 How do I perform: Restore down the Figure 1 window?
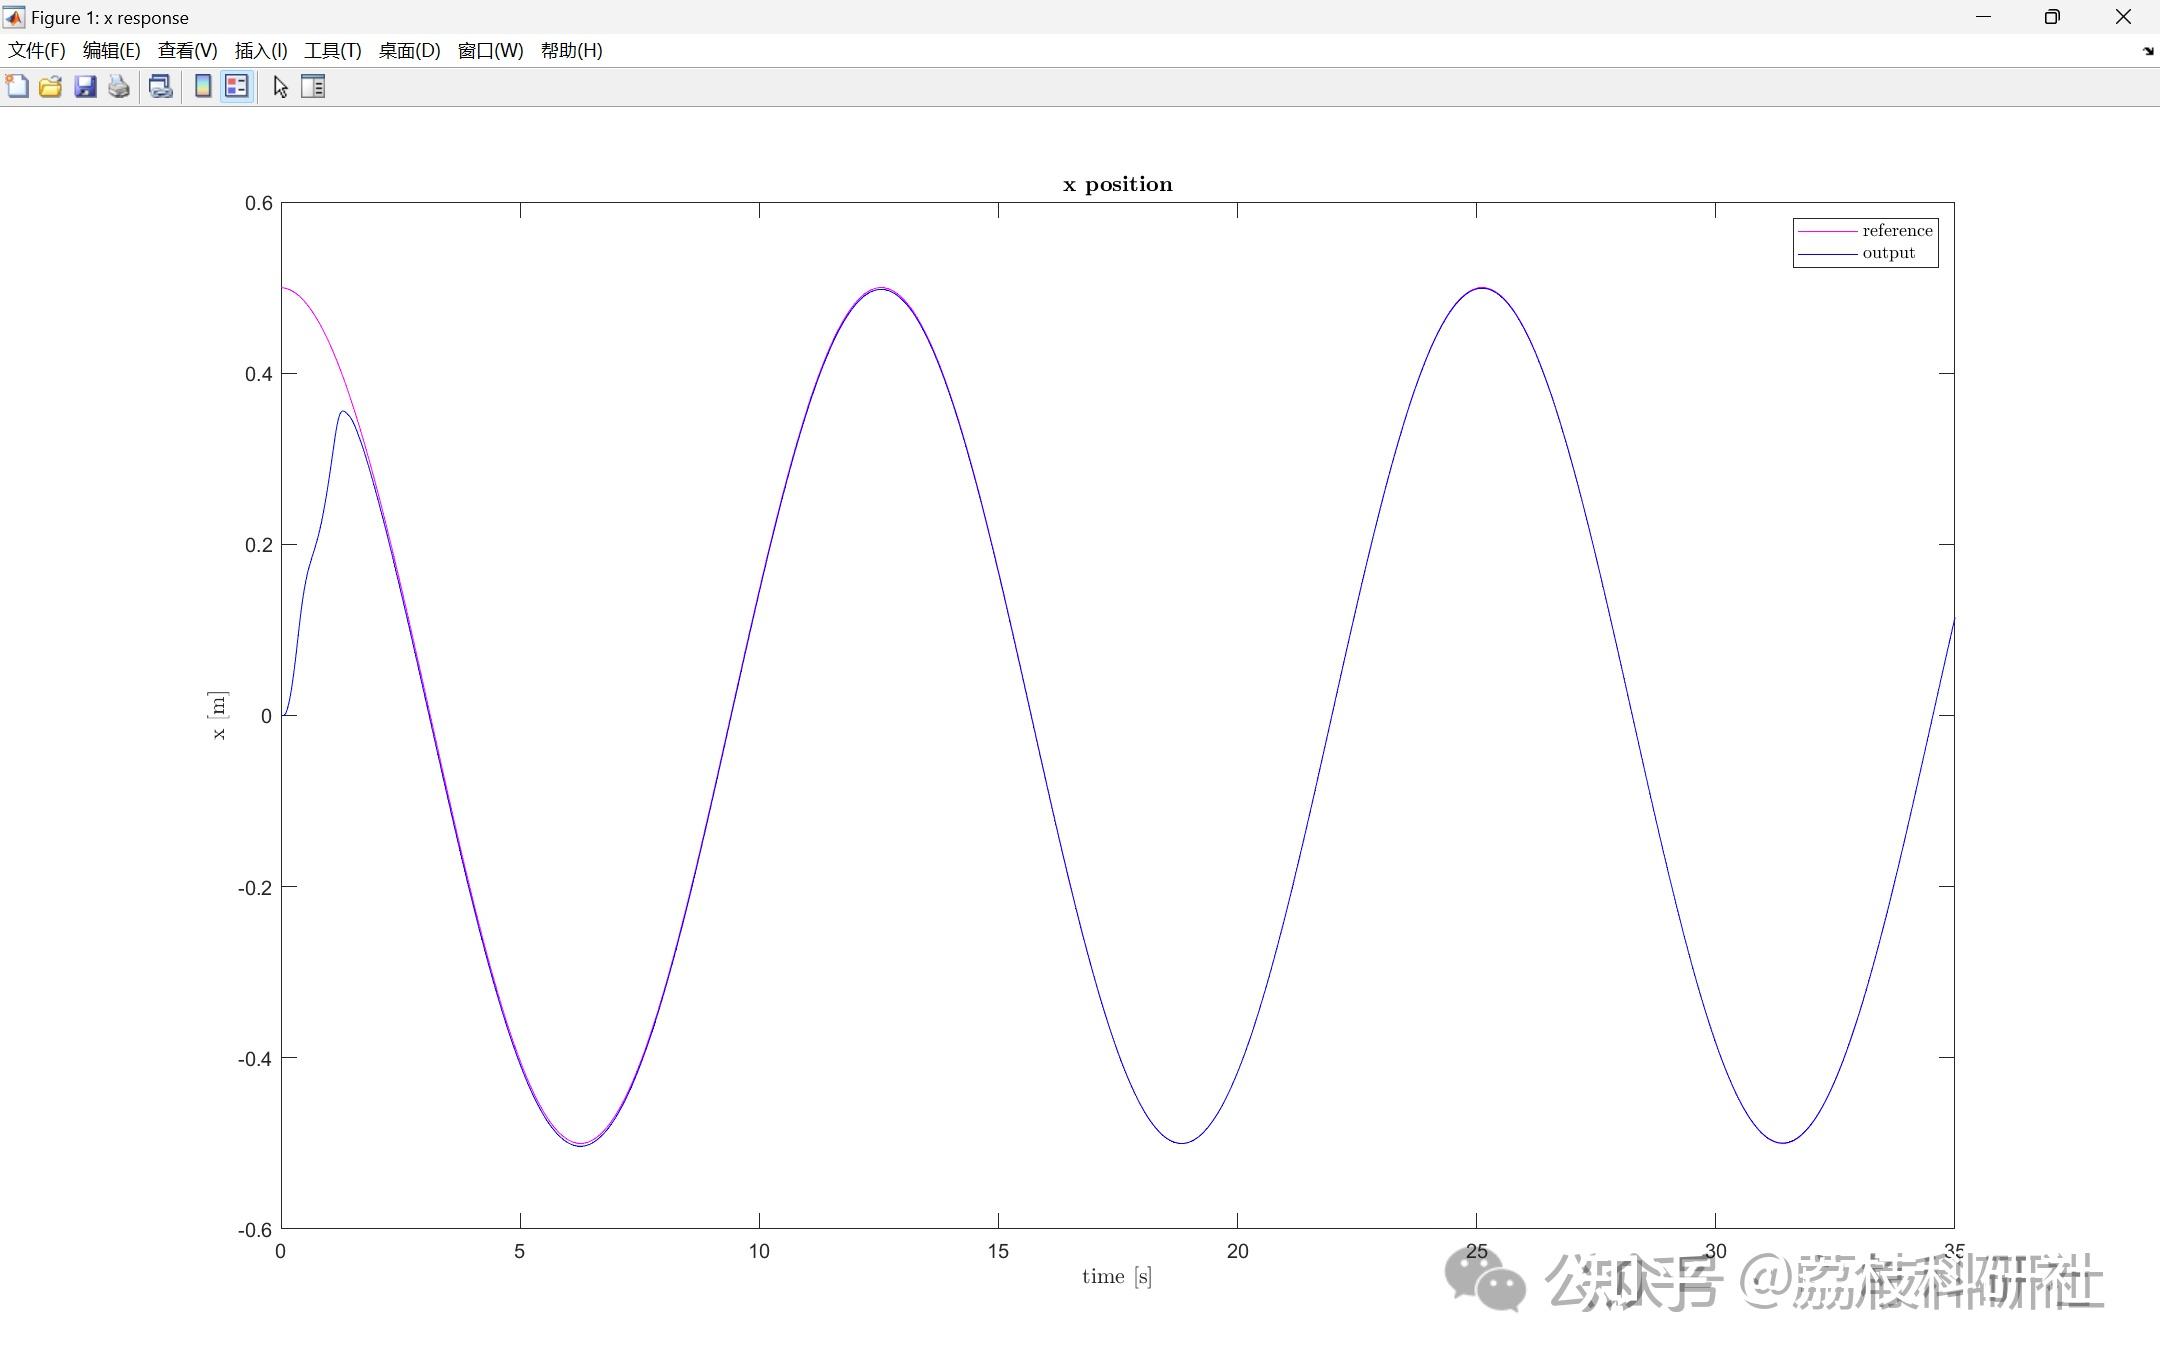2052,17
